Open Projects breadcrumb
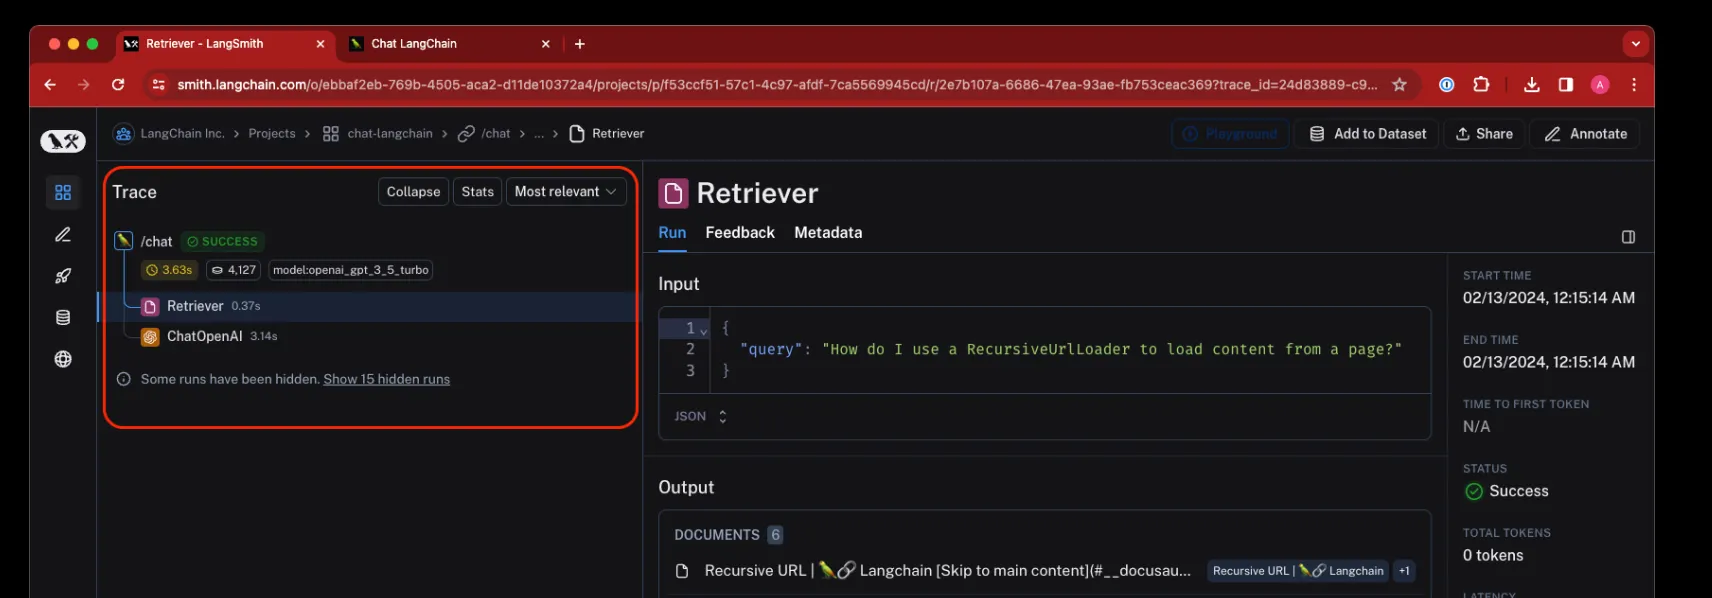Image resolution: width=1712 pixels, height=598 pixels. click(272, 134)
